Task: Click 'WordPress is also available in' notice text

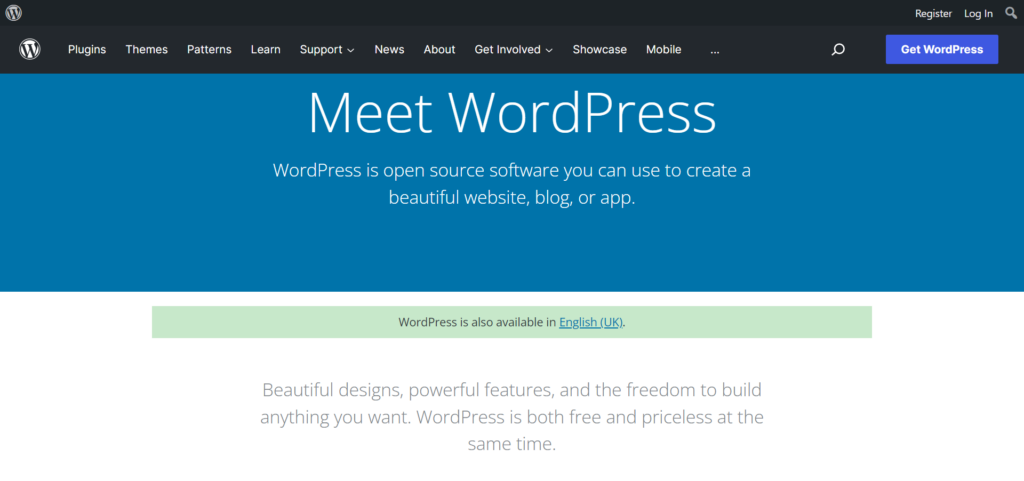Action: pyautogui.click(x=477, y=322)
